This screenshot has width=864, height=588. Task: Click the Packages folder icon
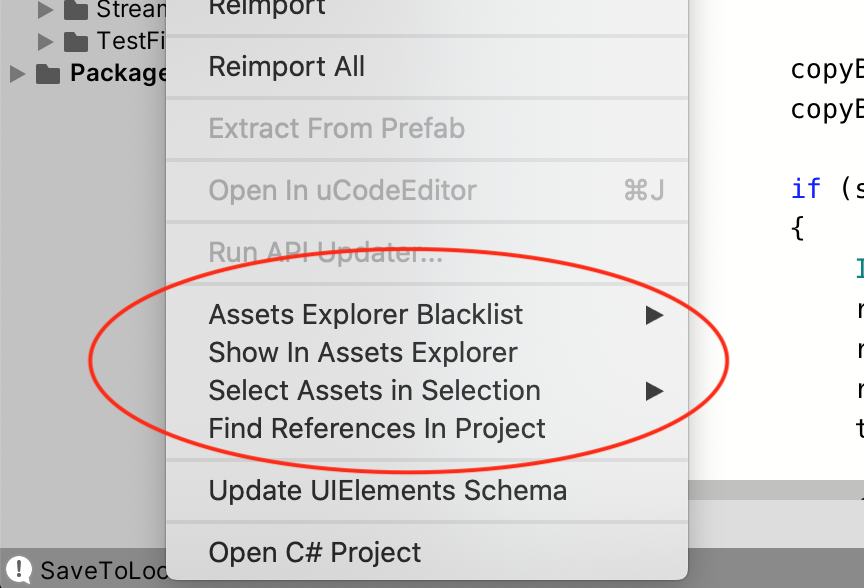pyautogui.click(x=48, y=73)
